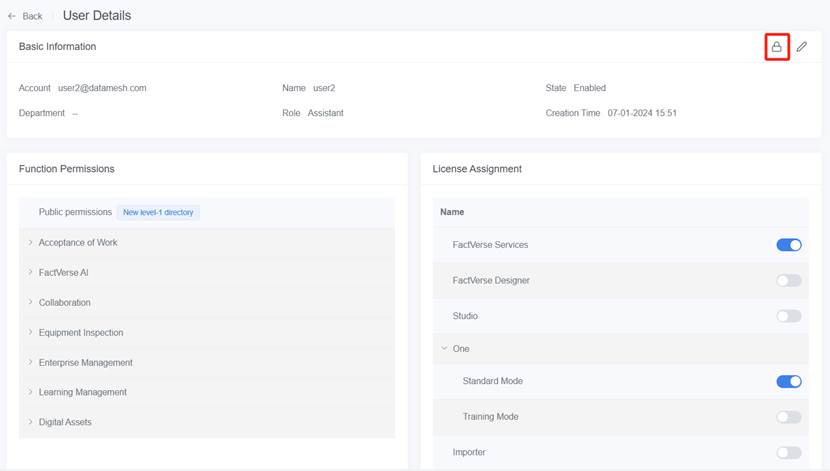Click the Public permissions header
This screenshot has height=471, width=830.
coord(75,213)
